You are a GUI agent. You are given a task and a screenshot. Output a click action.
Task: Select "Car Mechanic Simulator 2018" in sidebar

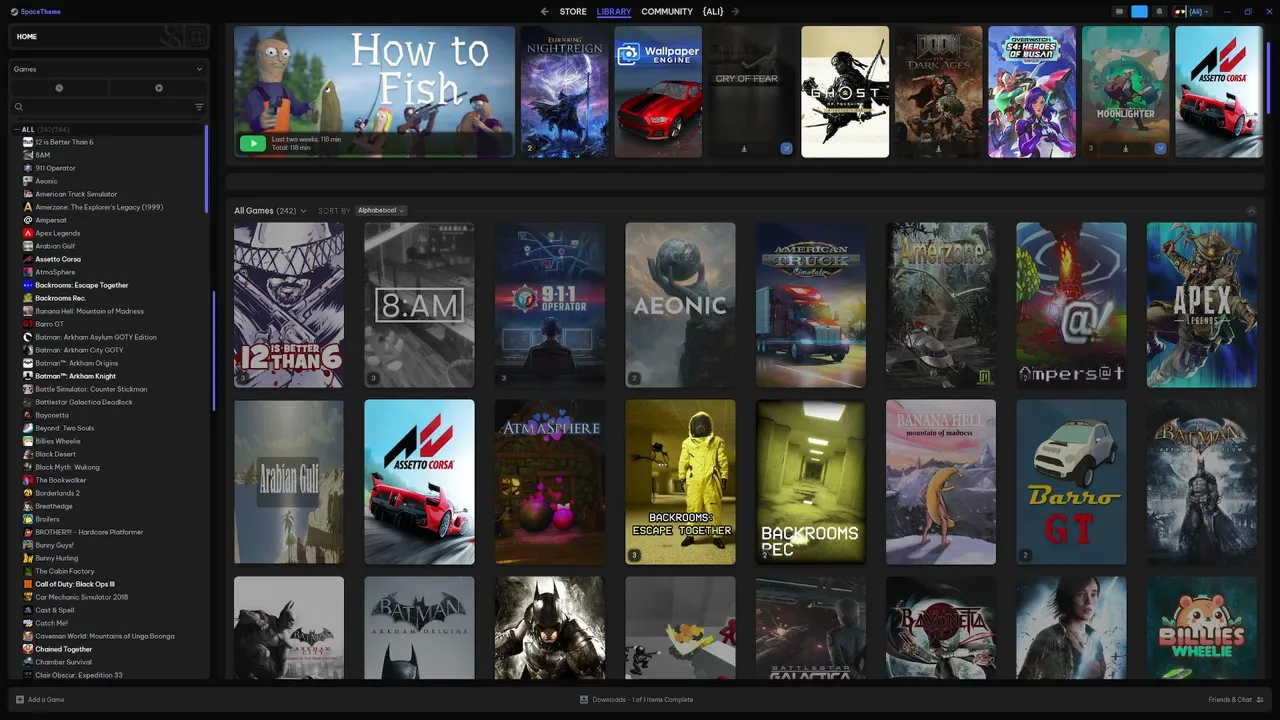pos(82,597)
